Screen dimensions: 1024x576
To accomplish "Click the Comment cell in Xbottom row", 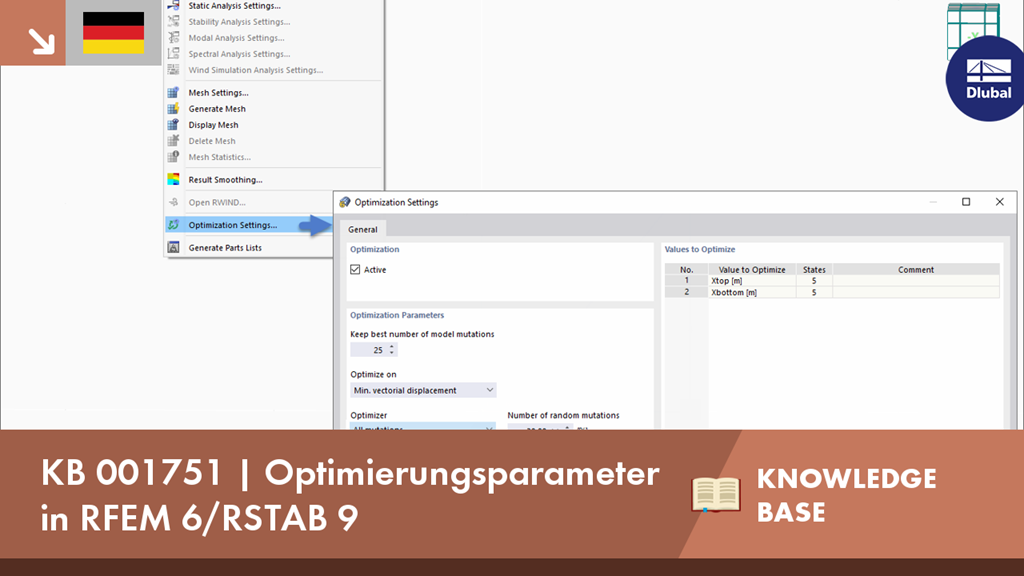I will point(916,293).
